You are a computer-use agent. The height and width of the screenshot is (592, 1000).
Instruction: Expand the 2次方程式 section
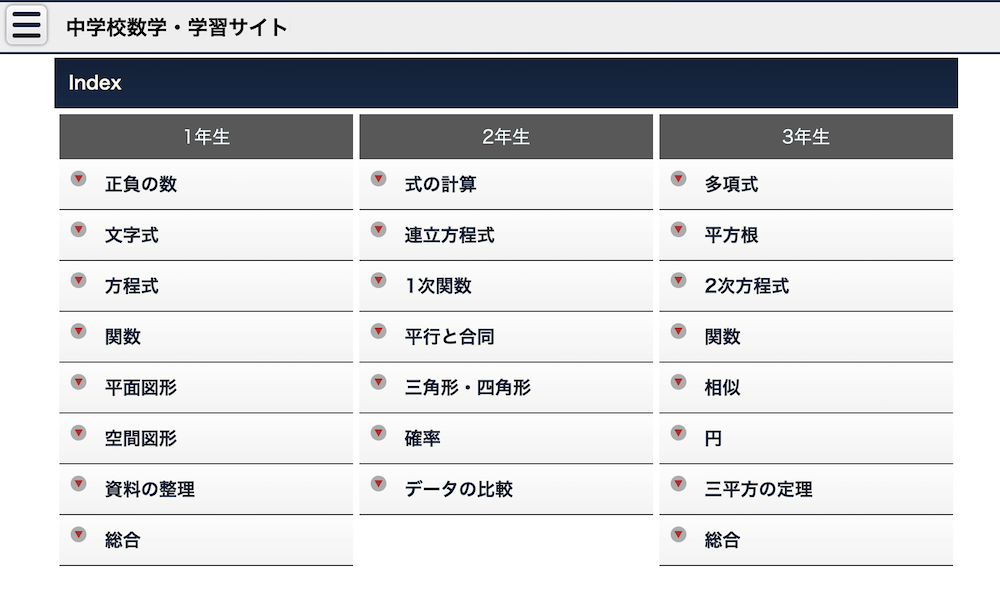(x=806, y=286)
